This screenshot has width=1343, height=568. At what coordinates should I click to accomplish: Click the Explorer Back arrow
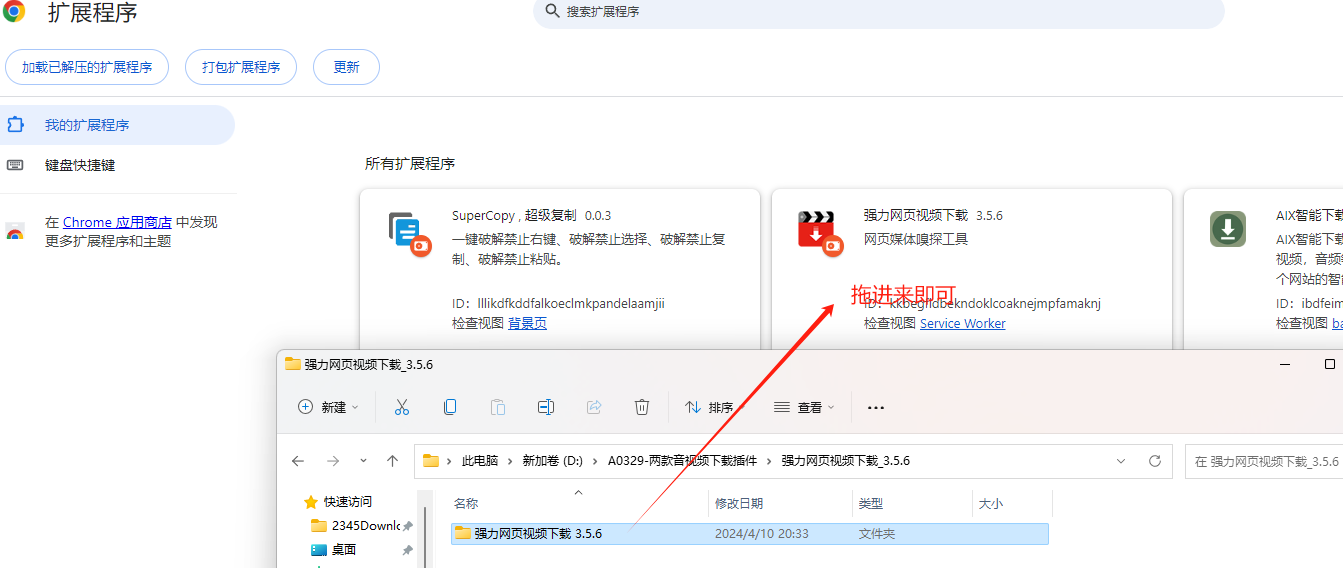(x=298, y=461)
